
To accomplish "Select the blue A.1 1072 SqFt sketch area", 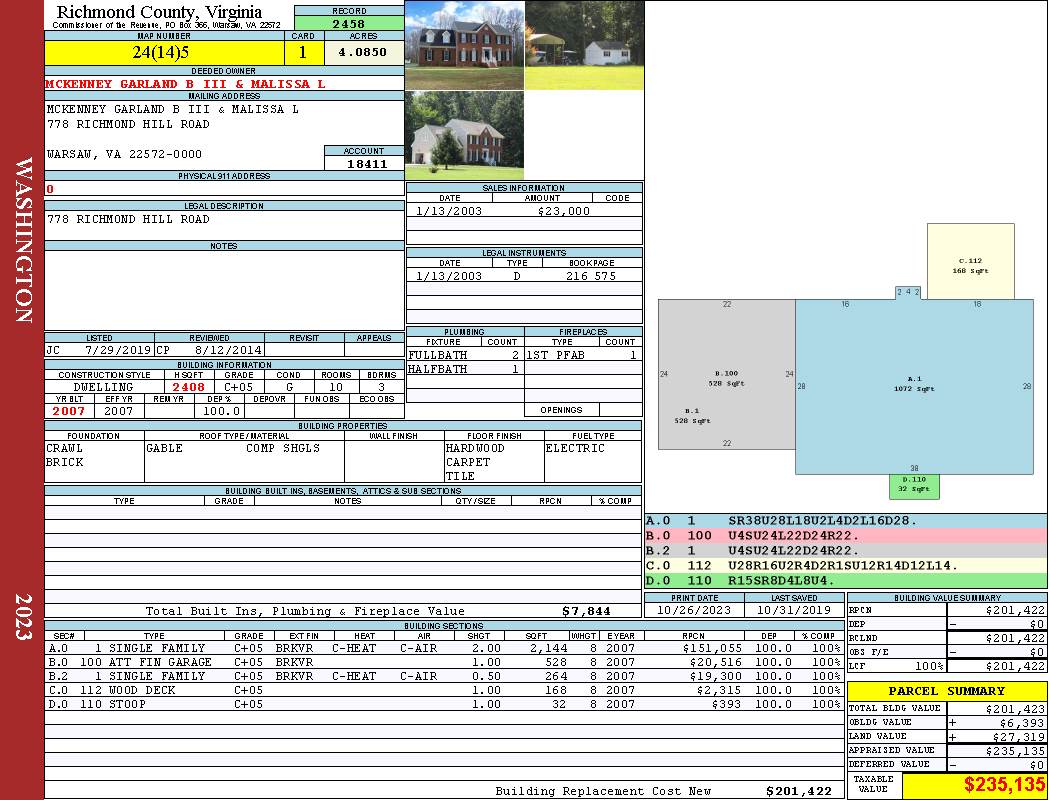I will click(x=914, y=387).
